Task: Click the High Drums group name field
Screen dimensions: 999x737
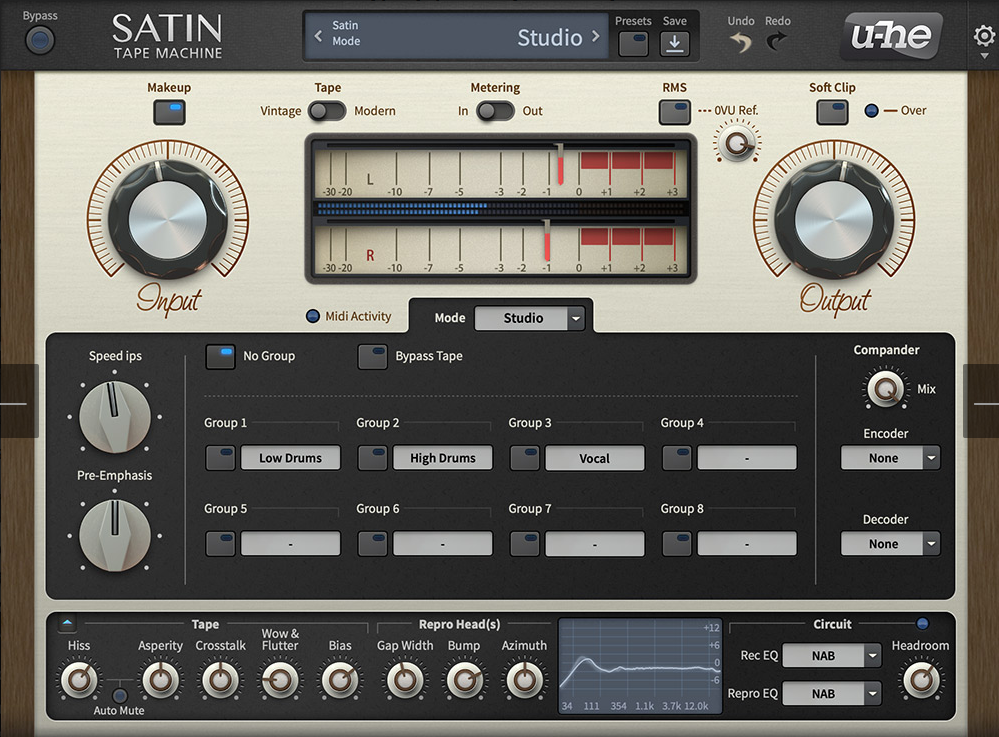Action: click(x=443, y=458)
